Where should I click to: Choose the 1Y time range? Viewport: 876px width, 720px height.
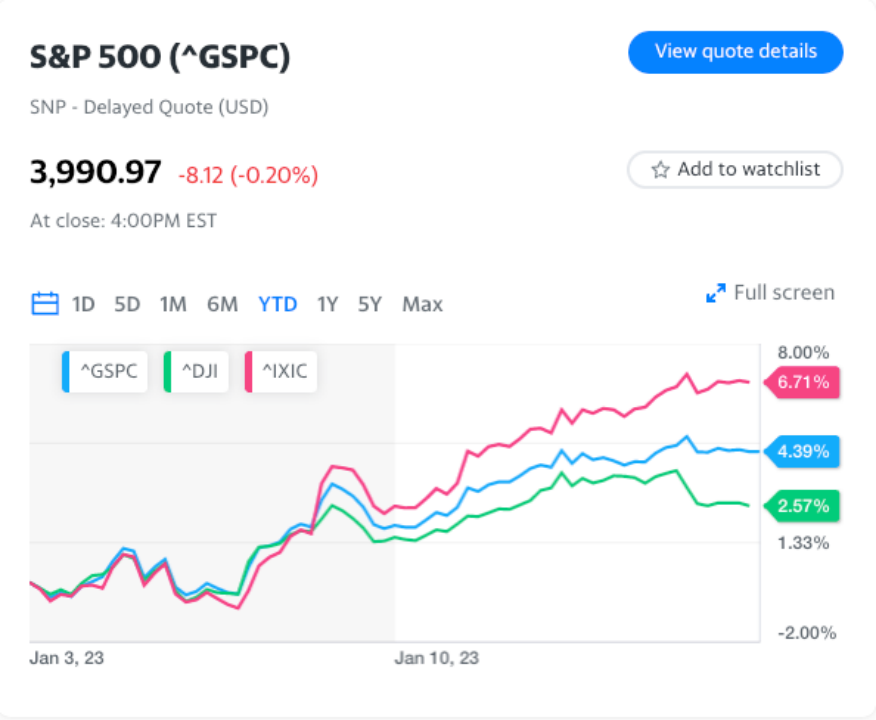click(327, 304)
